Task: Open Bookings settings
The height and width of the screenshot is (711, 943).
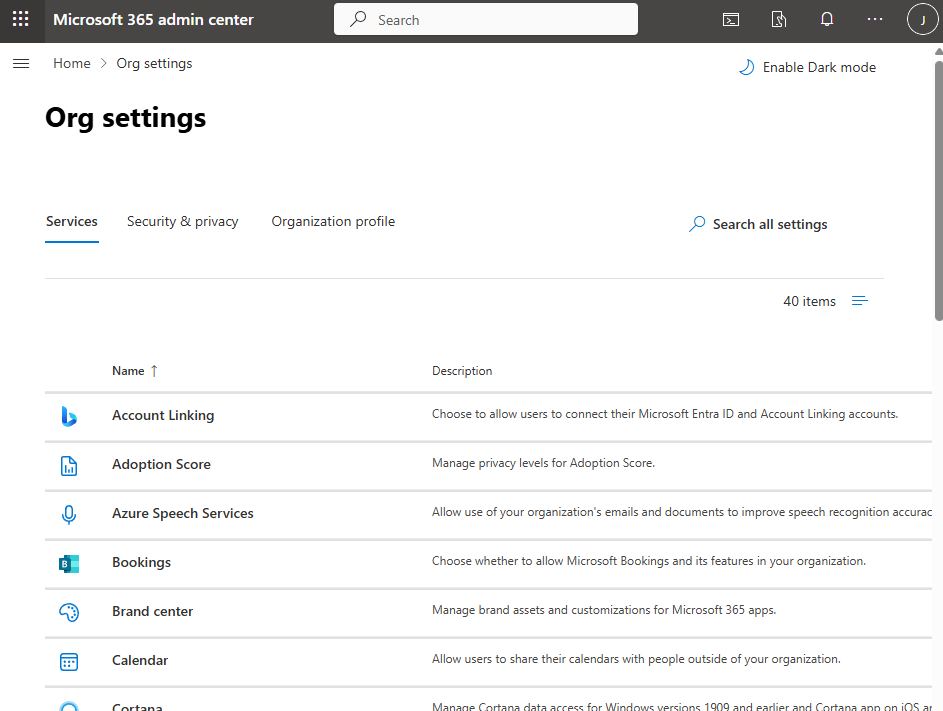Action: click(x=141, y=562)
